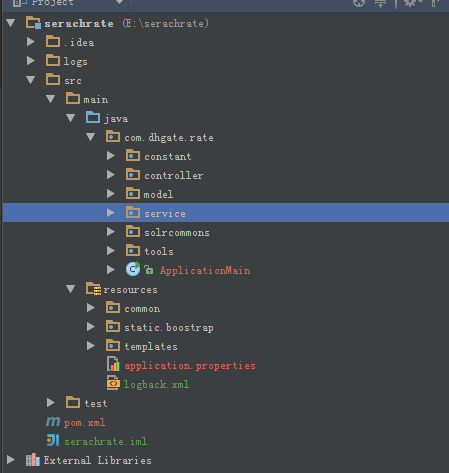Screen dimensions: 449x473
Task: Click the application.properties file icon
Action: pos(113,364)
